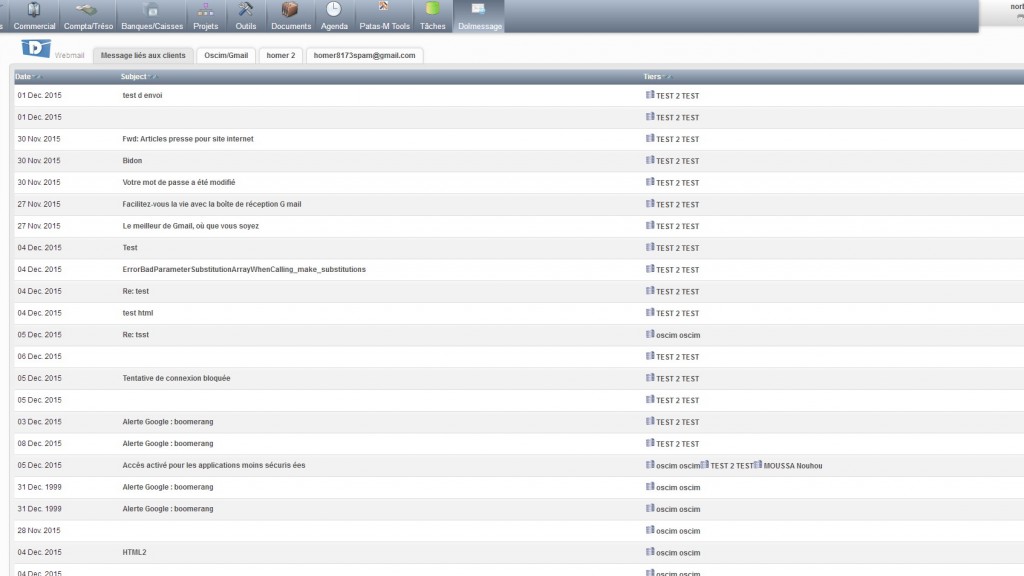Open 'TEST 2 TEST' in the 'Bidon' row
Image resolution: width=1024 pixels, height=576 pixels.
click(x=677, y=161)
